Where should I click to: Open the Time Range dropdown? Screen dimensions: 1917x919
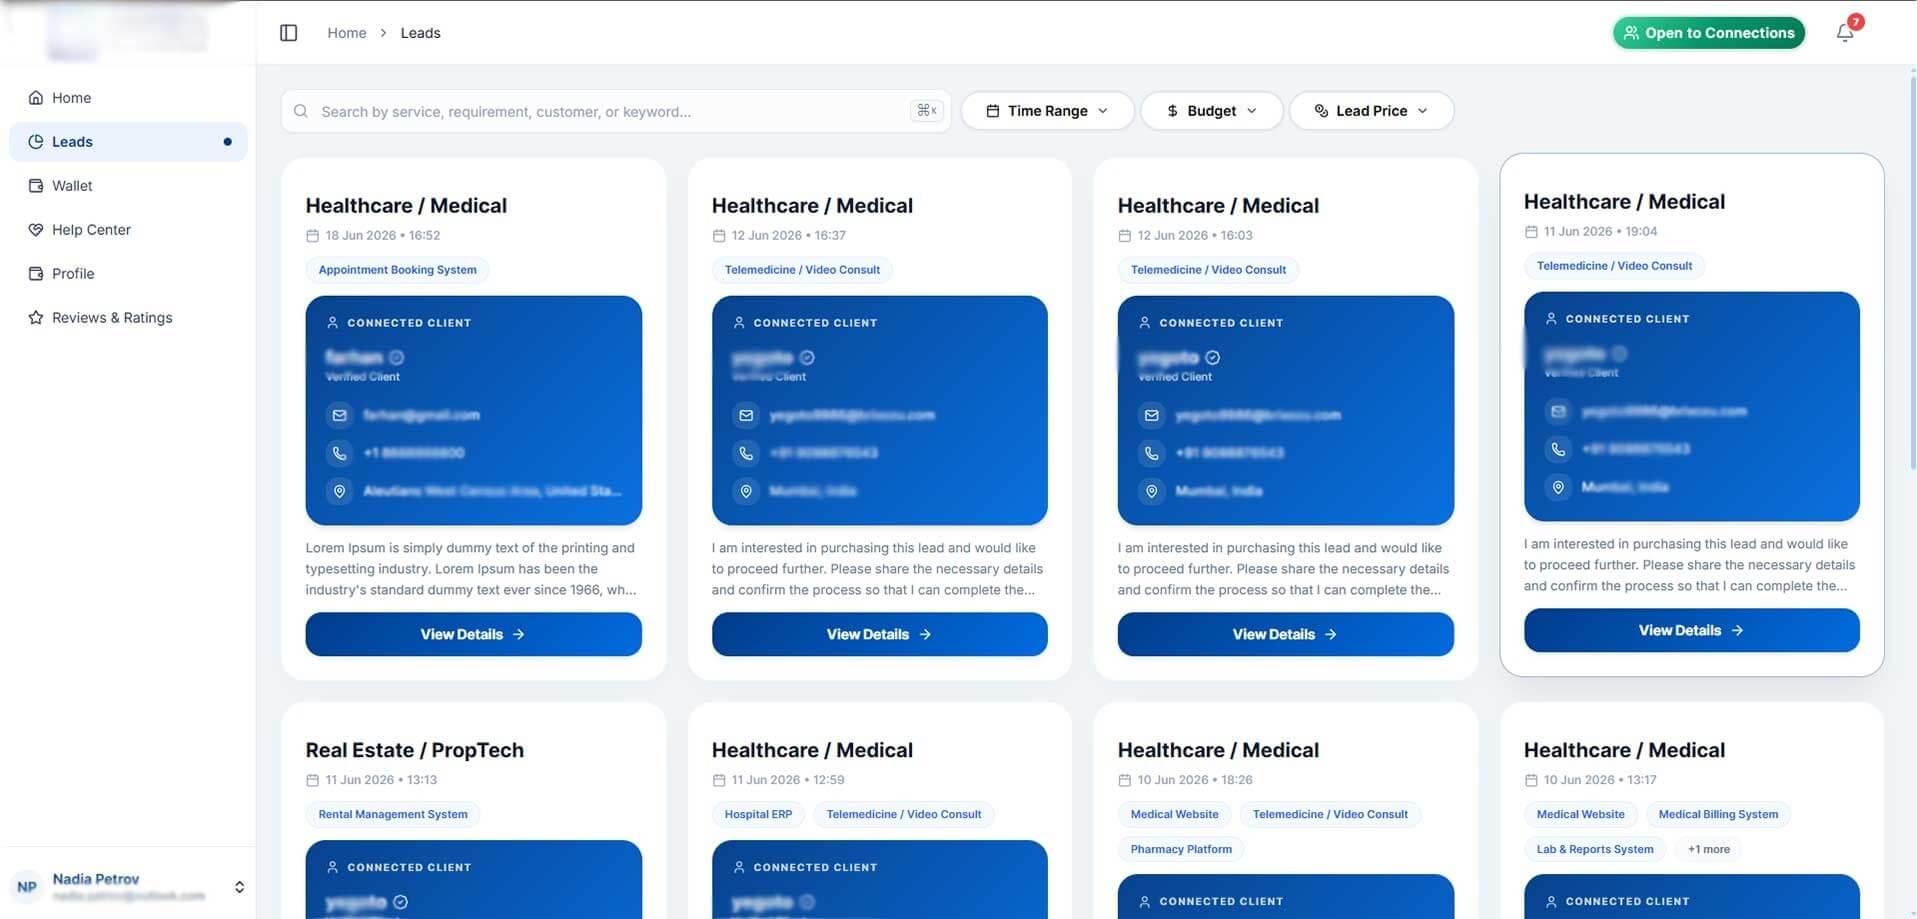[1047, 111]
